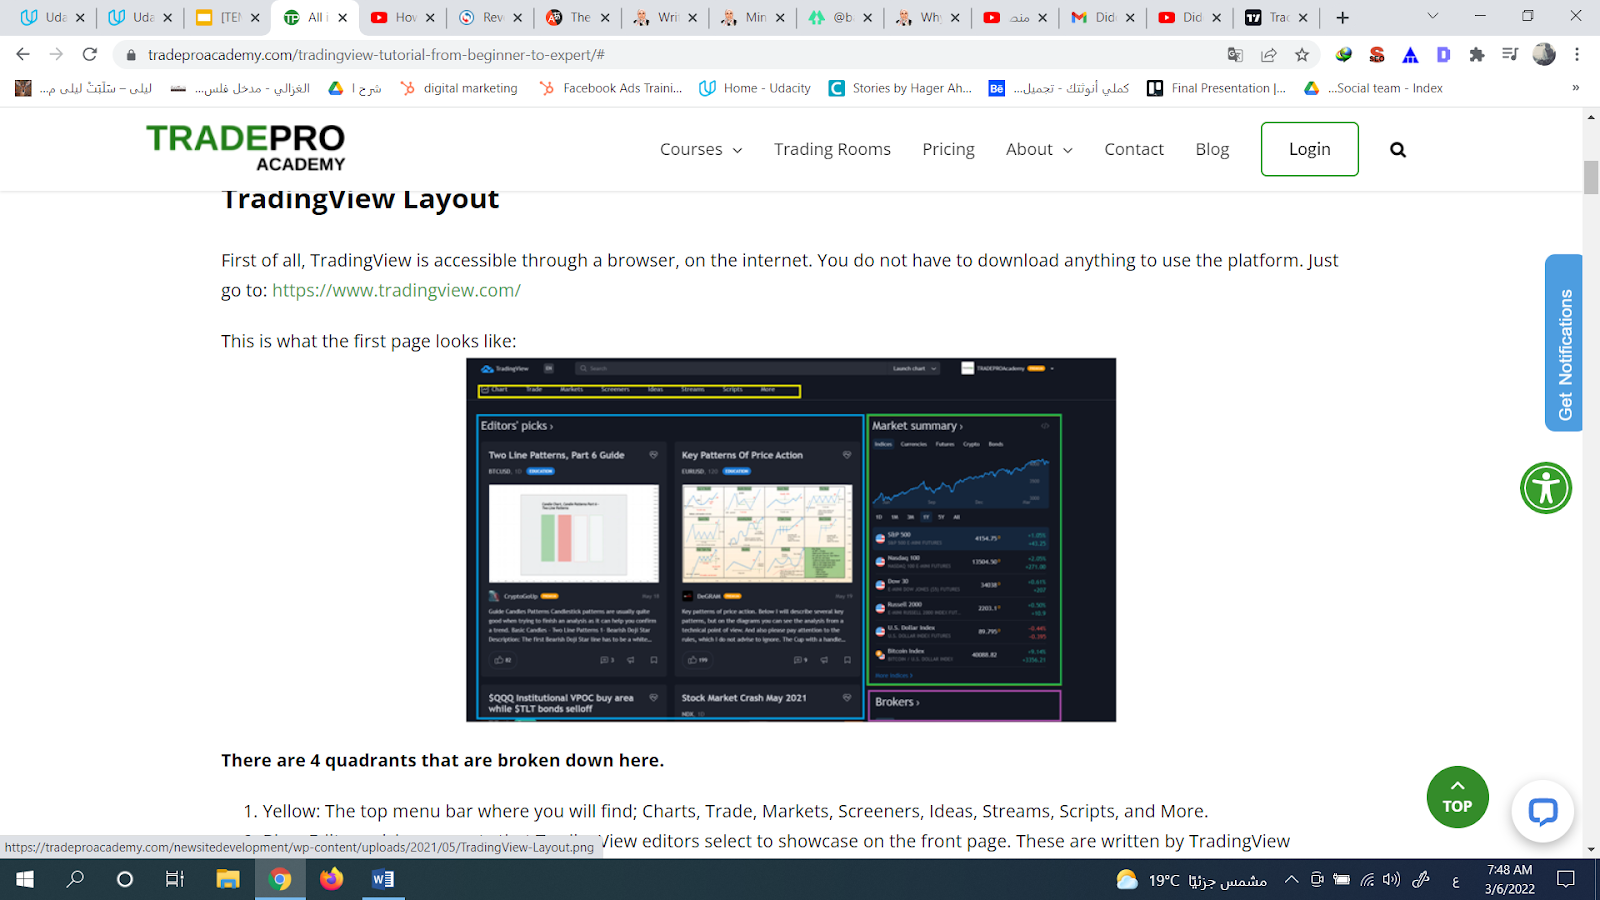Open the live chat bubble
Viewport: 1600px width, 900px height.
tap(1543, 811)
